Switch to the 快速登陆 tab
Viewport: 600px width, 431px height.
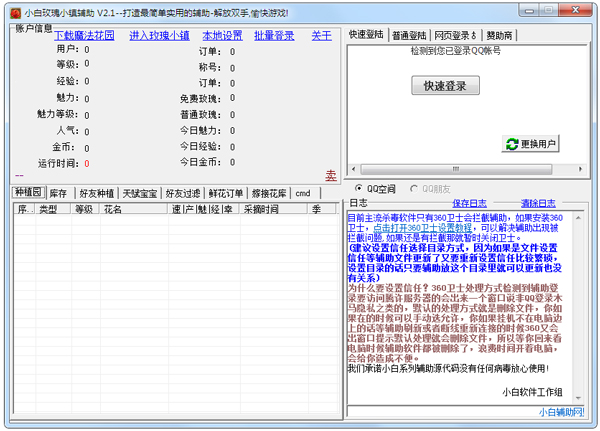(x=366, y=34)
